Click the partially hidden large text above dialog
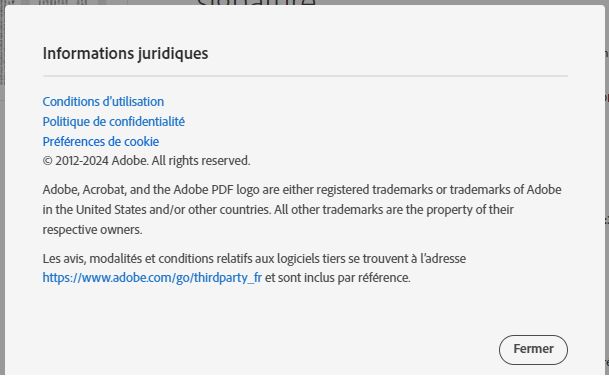The width and height of the screenshot is (609, 379). tap(256, 3)
